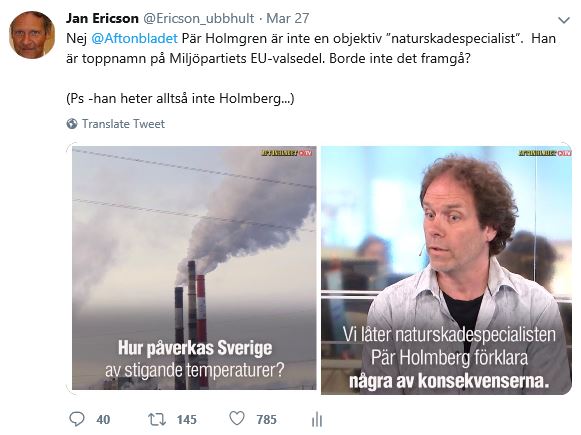This screenshot has width=581, height=435.
Task: Click the 785 likes count
Action: click(x=266, y=419)
